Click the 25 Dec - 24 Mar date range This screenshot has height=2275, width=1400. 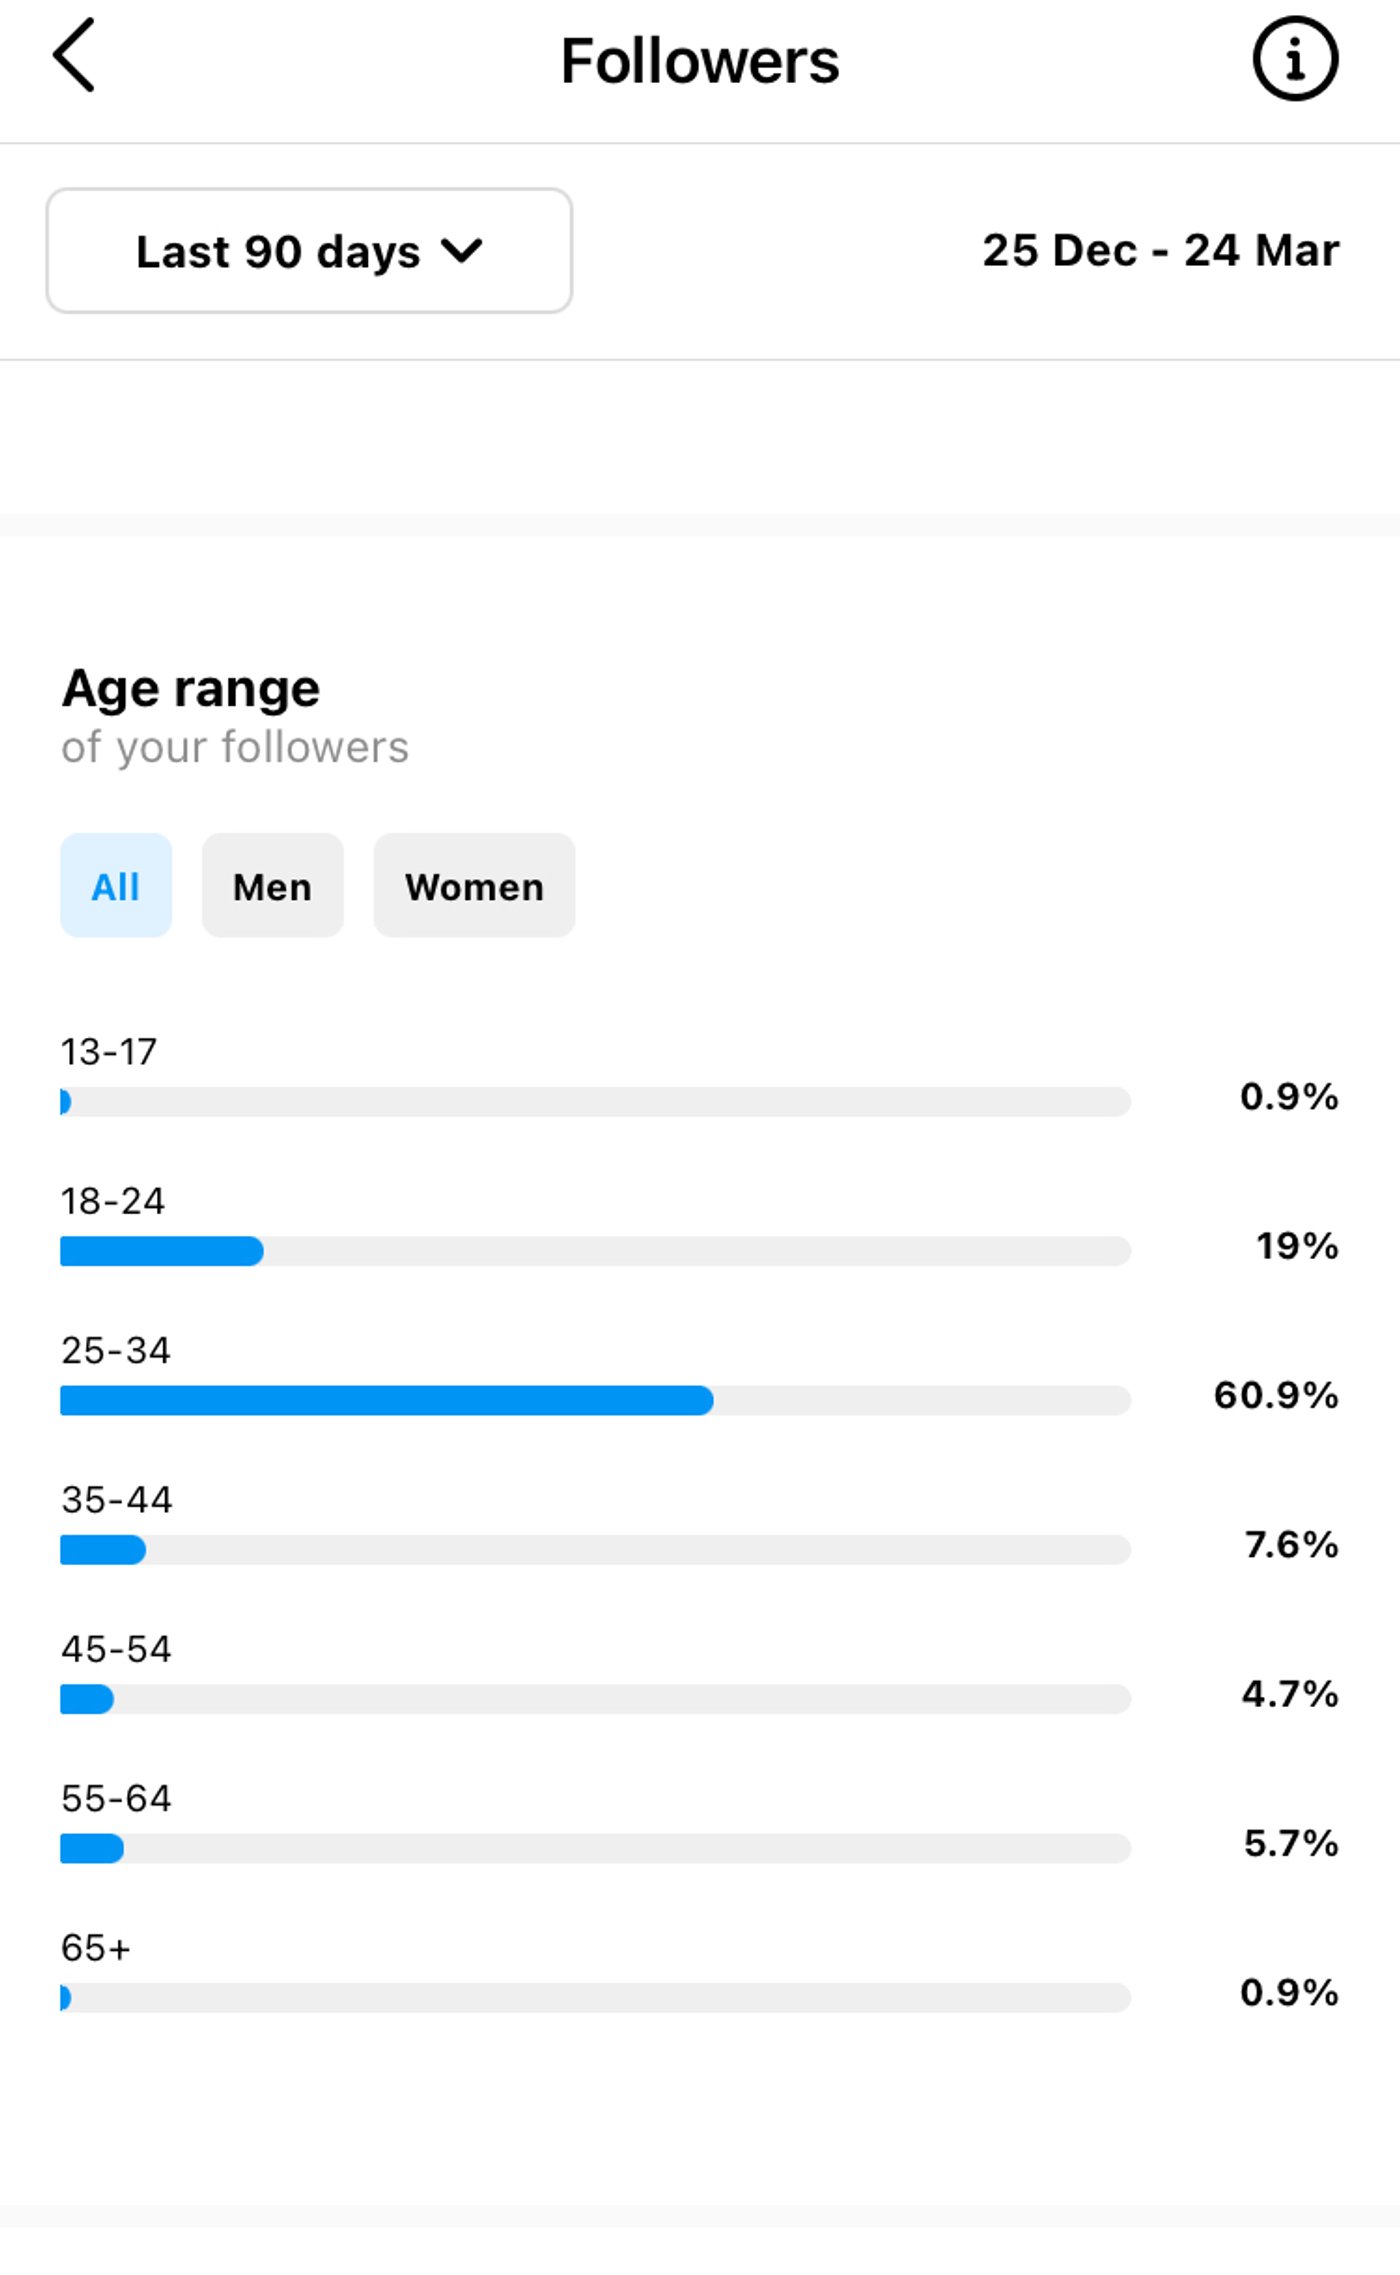[1160, 251]
